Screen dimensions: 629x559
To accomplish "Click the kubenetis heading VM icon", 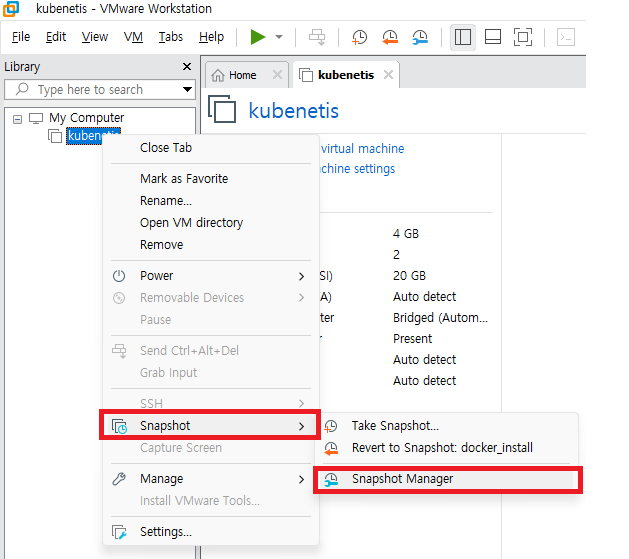I will pyautogui.click(x=222, y=109).
